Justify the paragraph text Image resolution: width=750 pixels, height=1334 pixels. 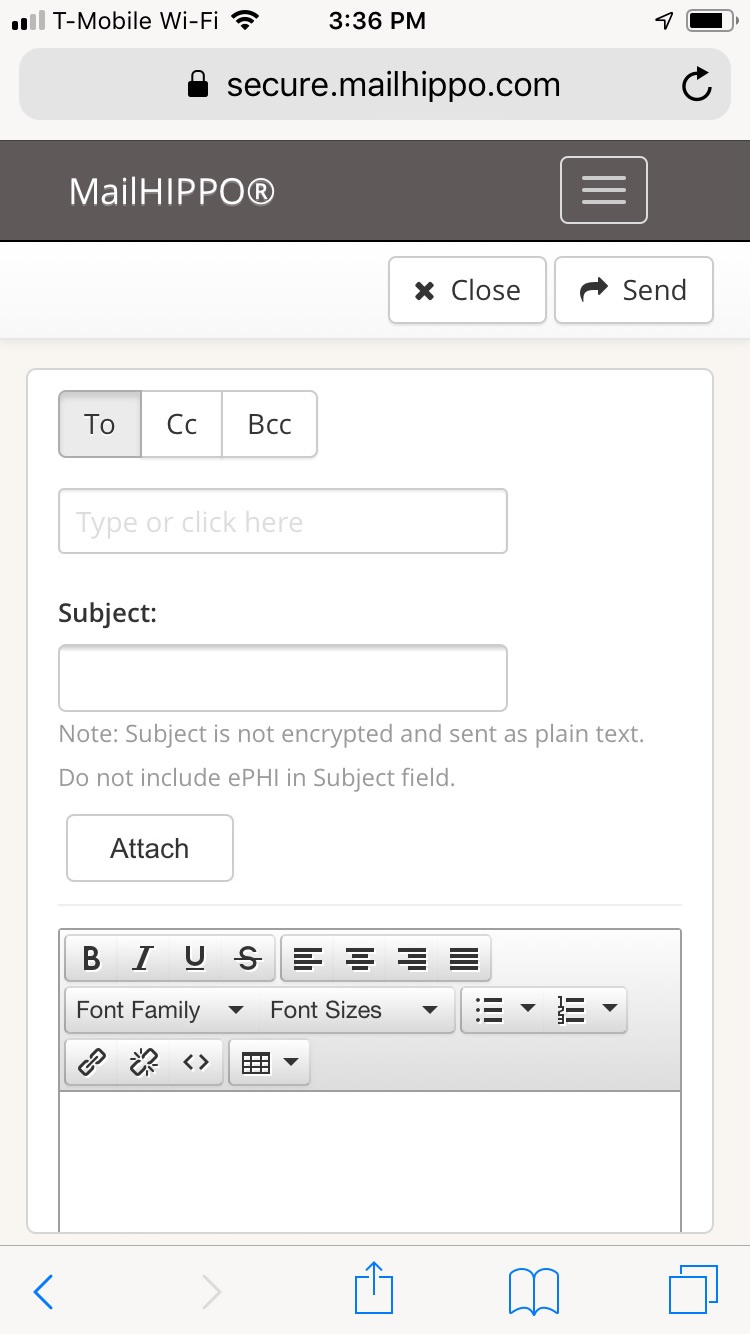click(464, 958)
